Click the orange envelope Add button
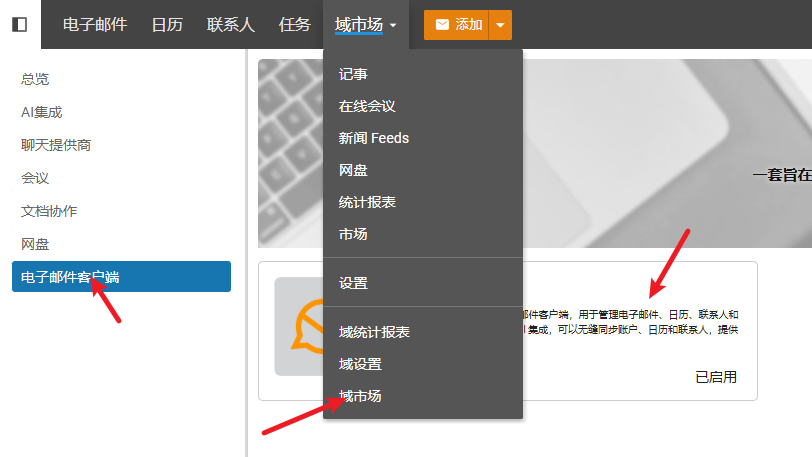 click(457, 25)
